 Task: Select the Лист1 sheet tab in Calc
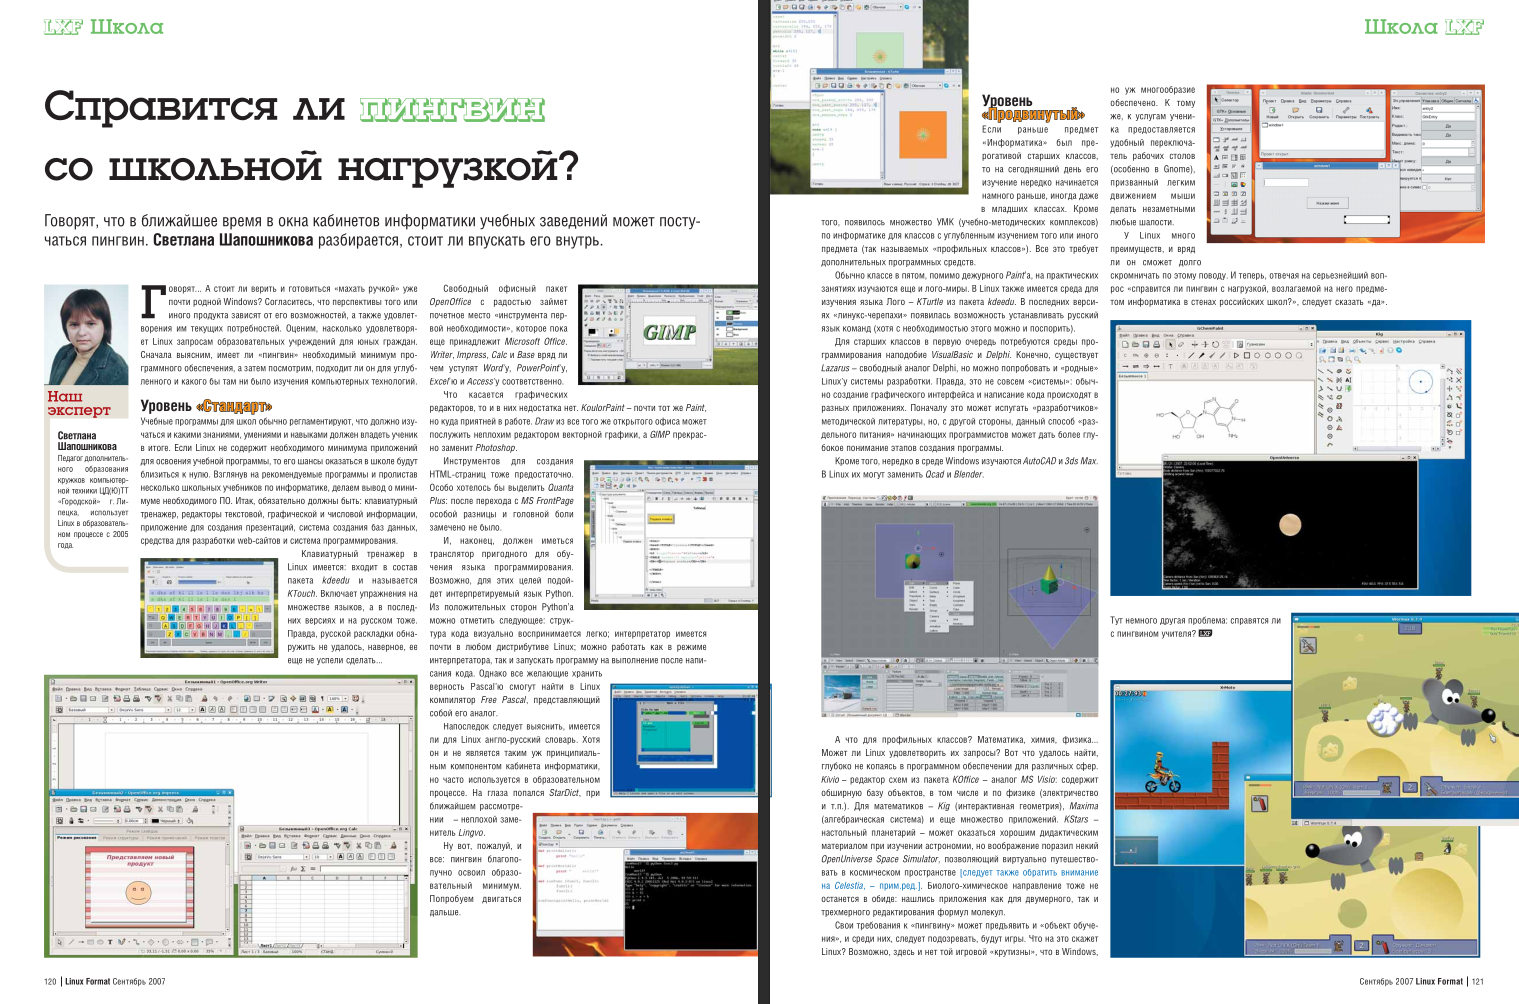pyautogui.click(x=265, y=944)
